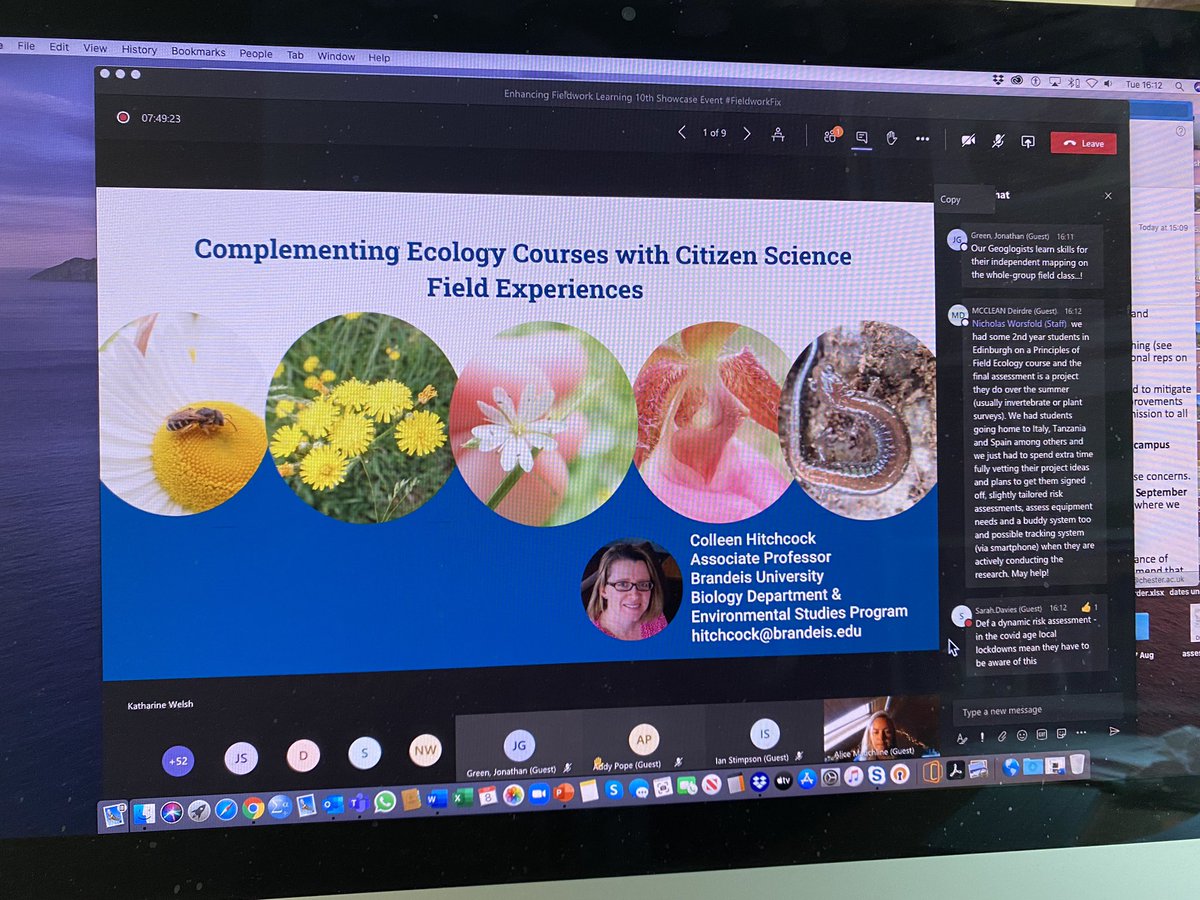Screen dimensions: 1200x900
Task: Click the thumbs-up reaction on Sarah.Davies message
Action: (x=1086, y=607)
